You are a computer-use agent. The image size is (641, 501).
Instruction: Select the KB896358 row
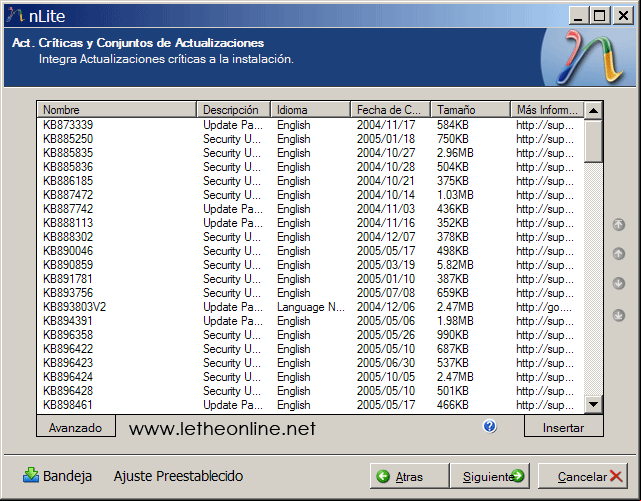pos(311,335)
